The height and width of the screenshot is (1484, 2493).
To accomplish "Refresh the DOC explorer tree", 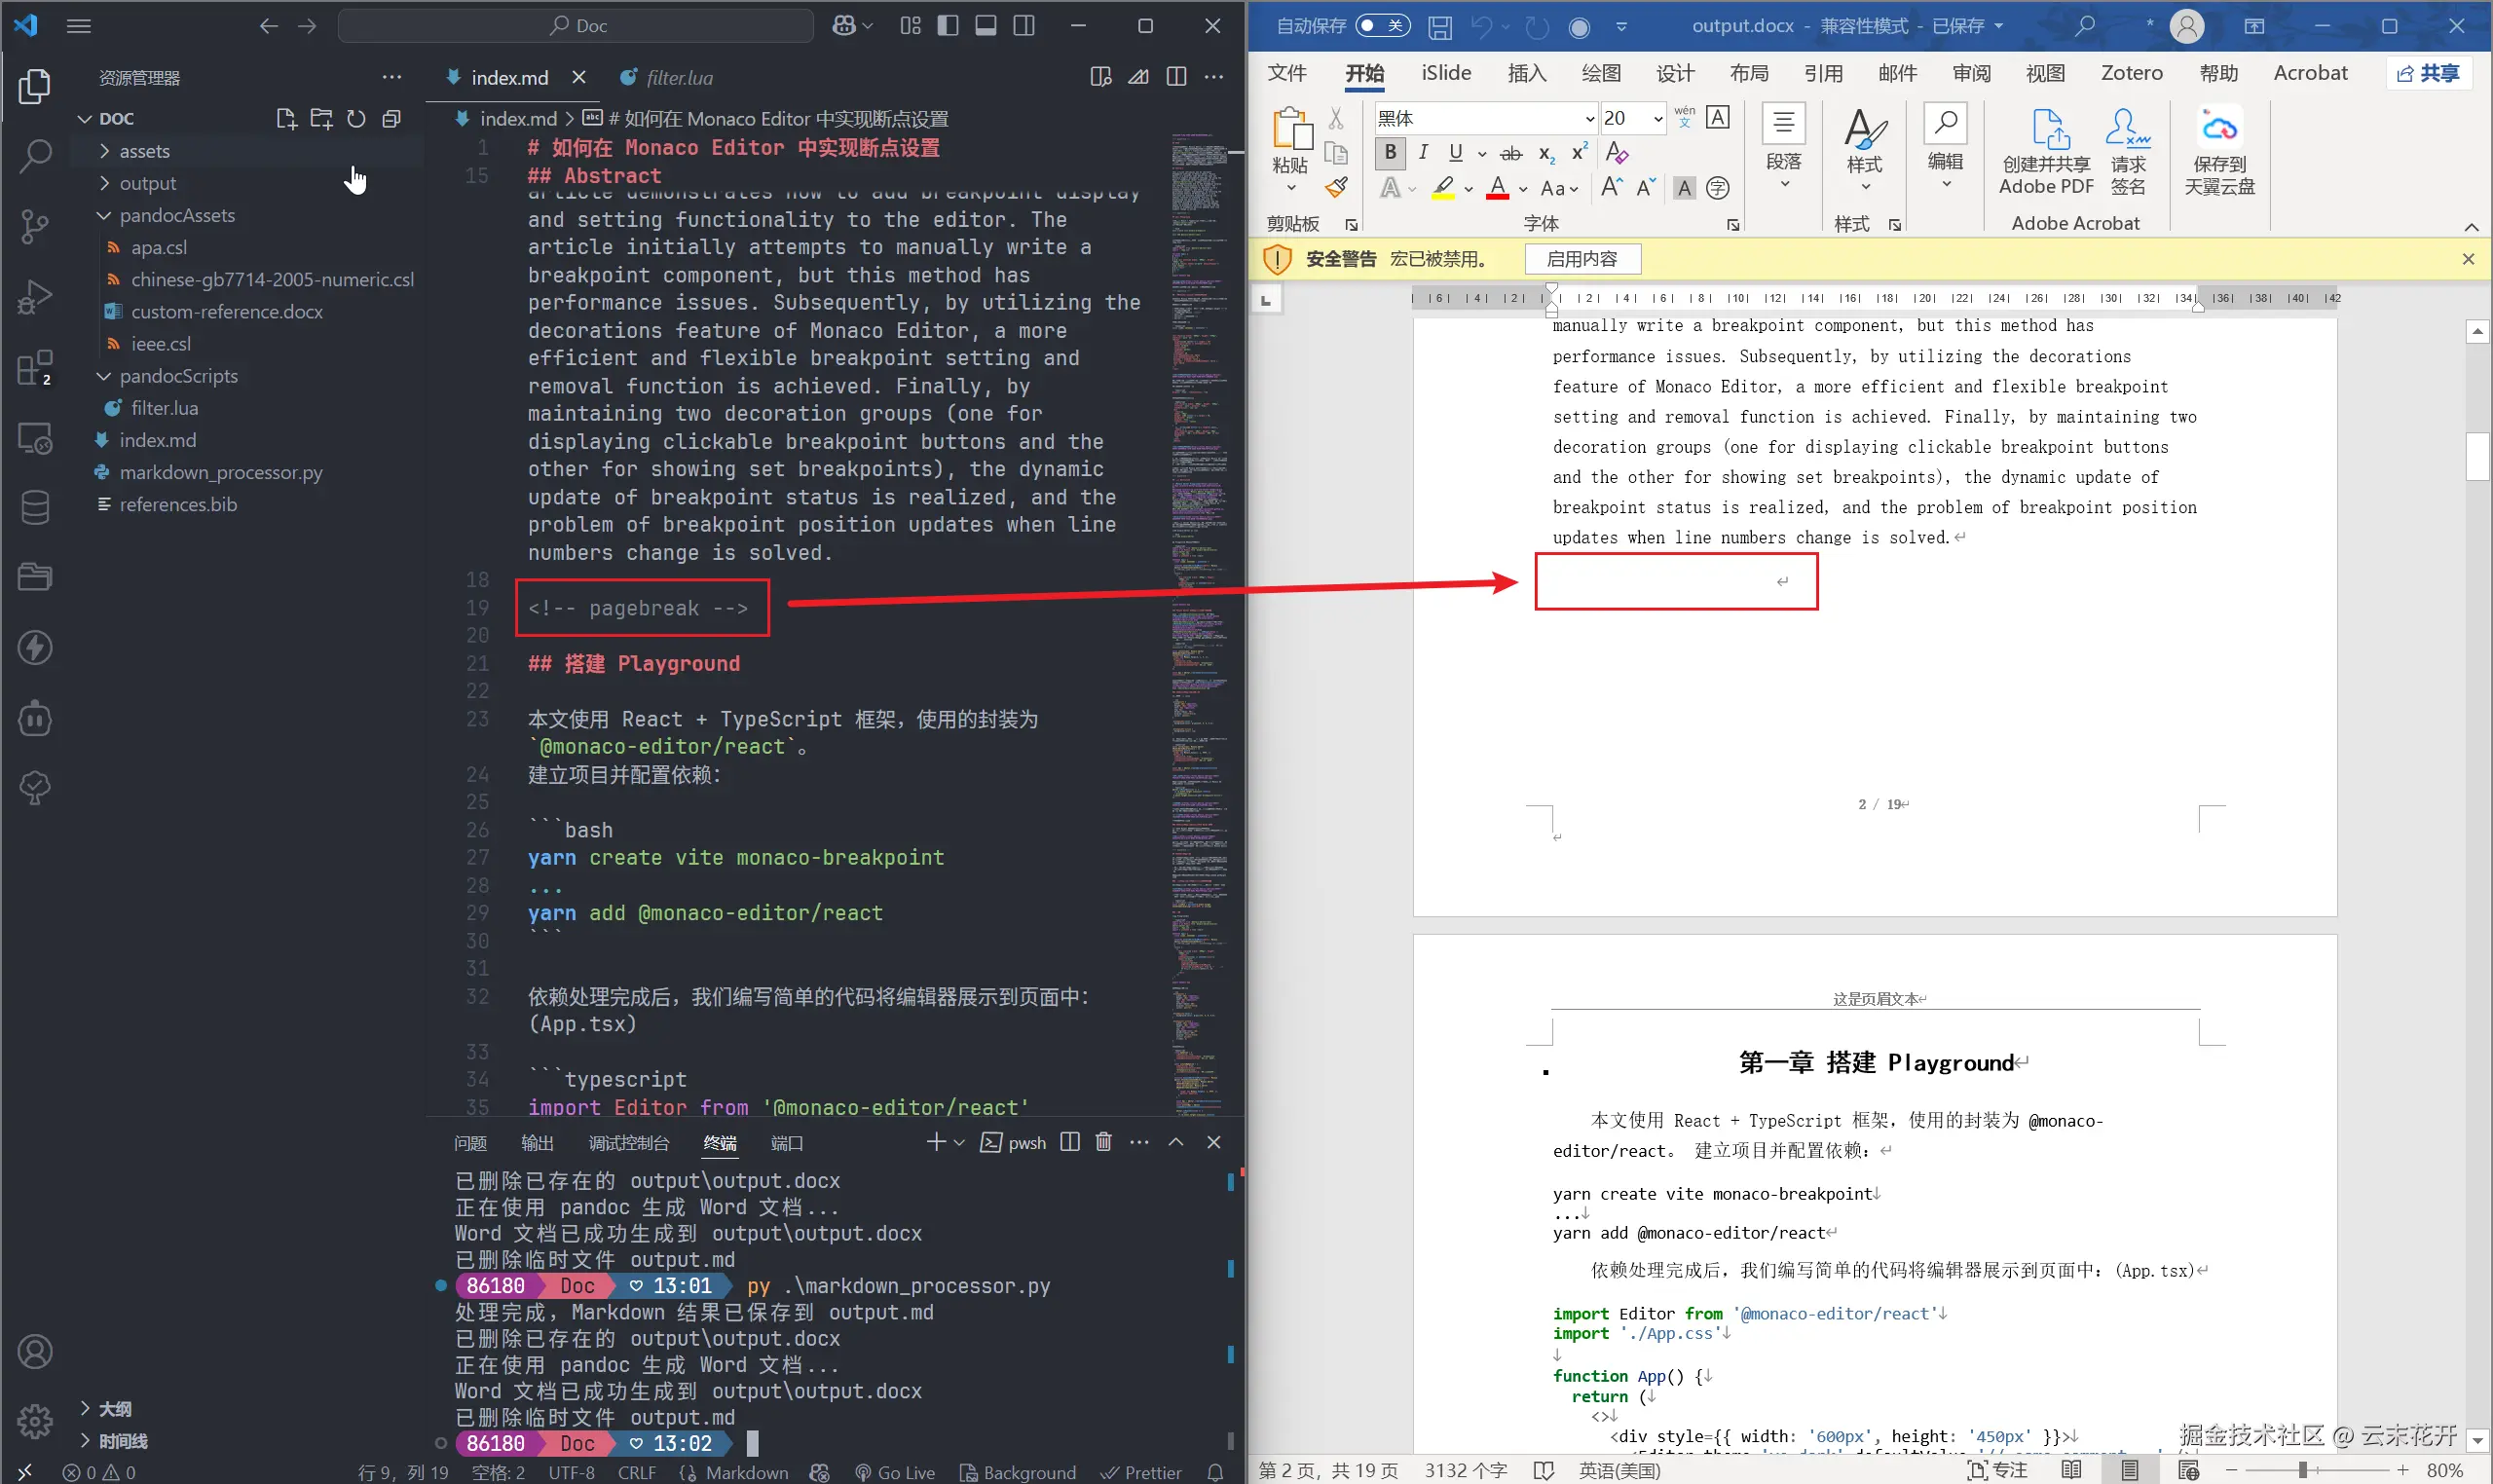I will tap(356, 119).
